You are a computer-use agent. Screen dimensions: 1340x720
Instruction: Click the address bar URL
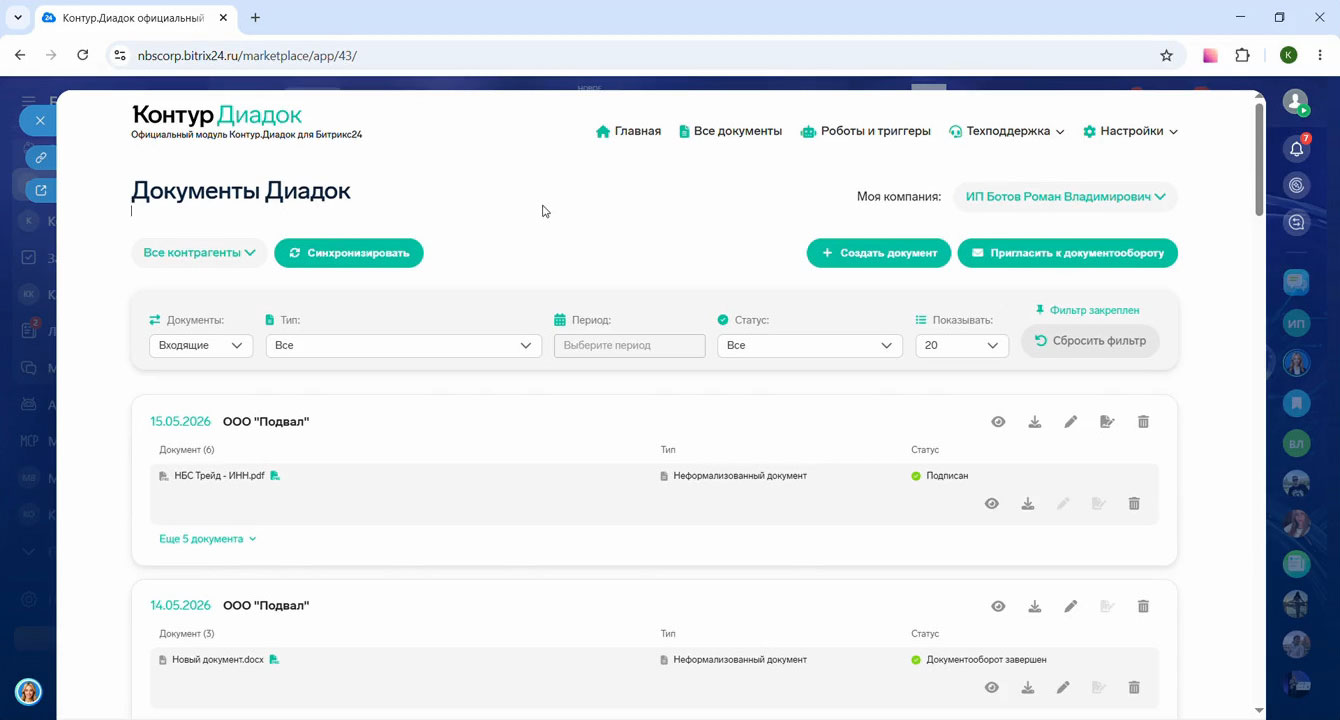click(247, 56)
